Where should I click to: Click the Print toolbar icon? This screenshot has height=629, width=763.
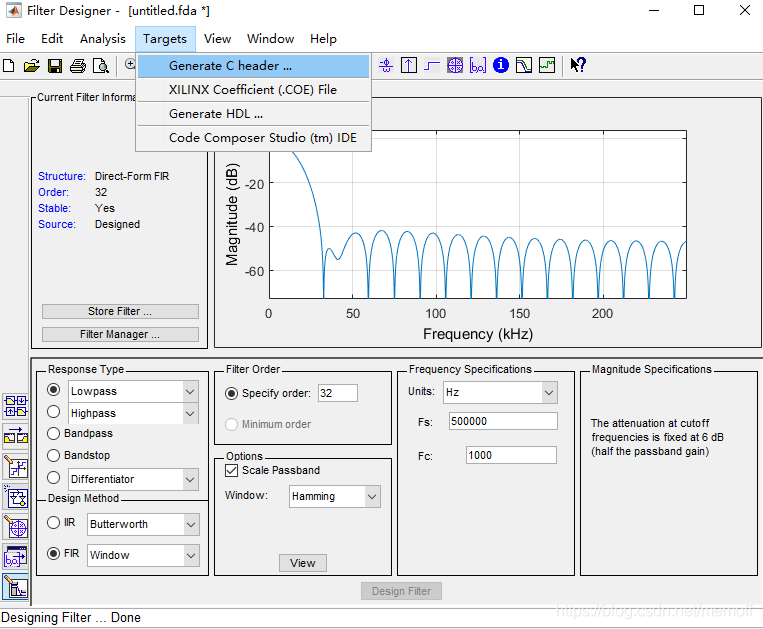click(x=78, y=66)
